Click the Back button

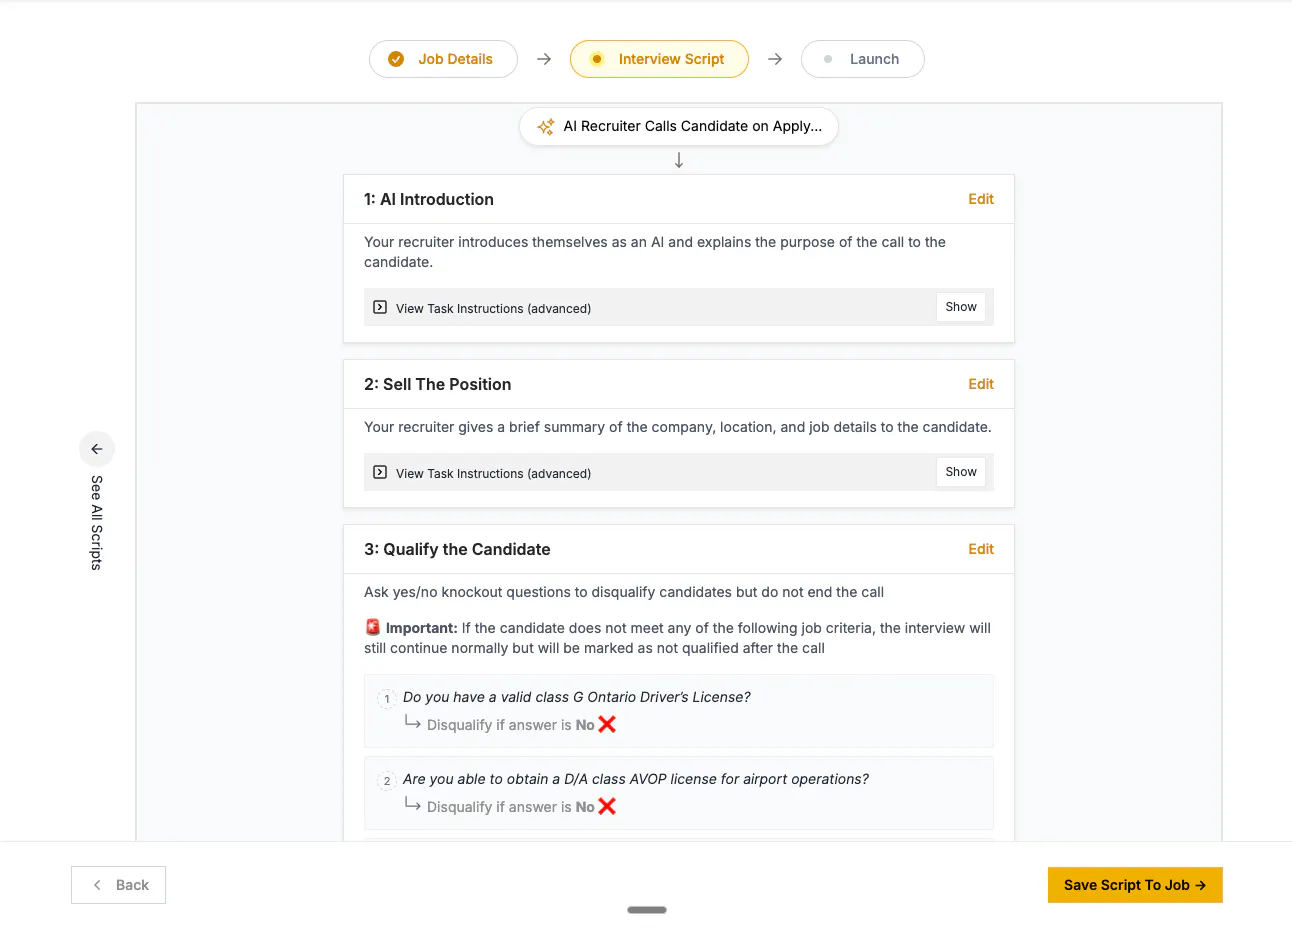pos(118,885)
